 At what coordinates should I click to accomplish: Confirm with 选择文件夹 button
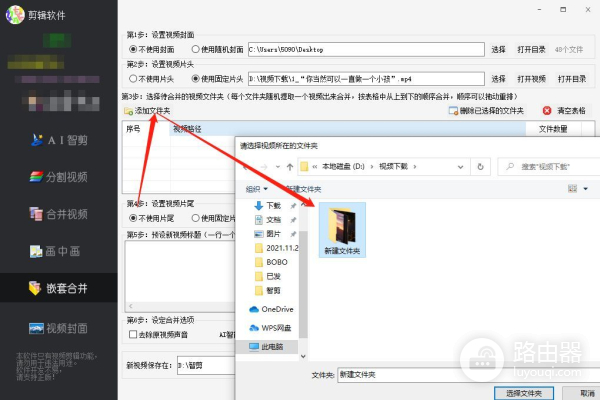(524, 393)
